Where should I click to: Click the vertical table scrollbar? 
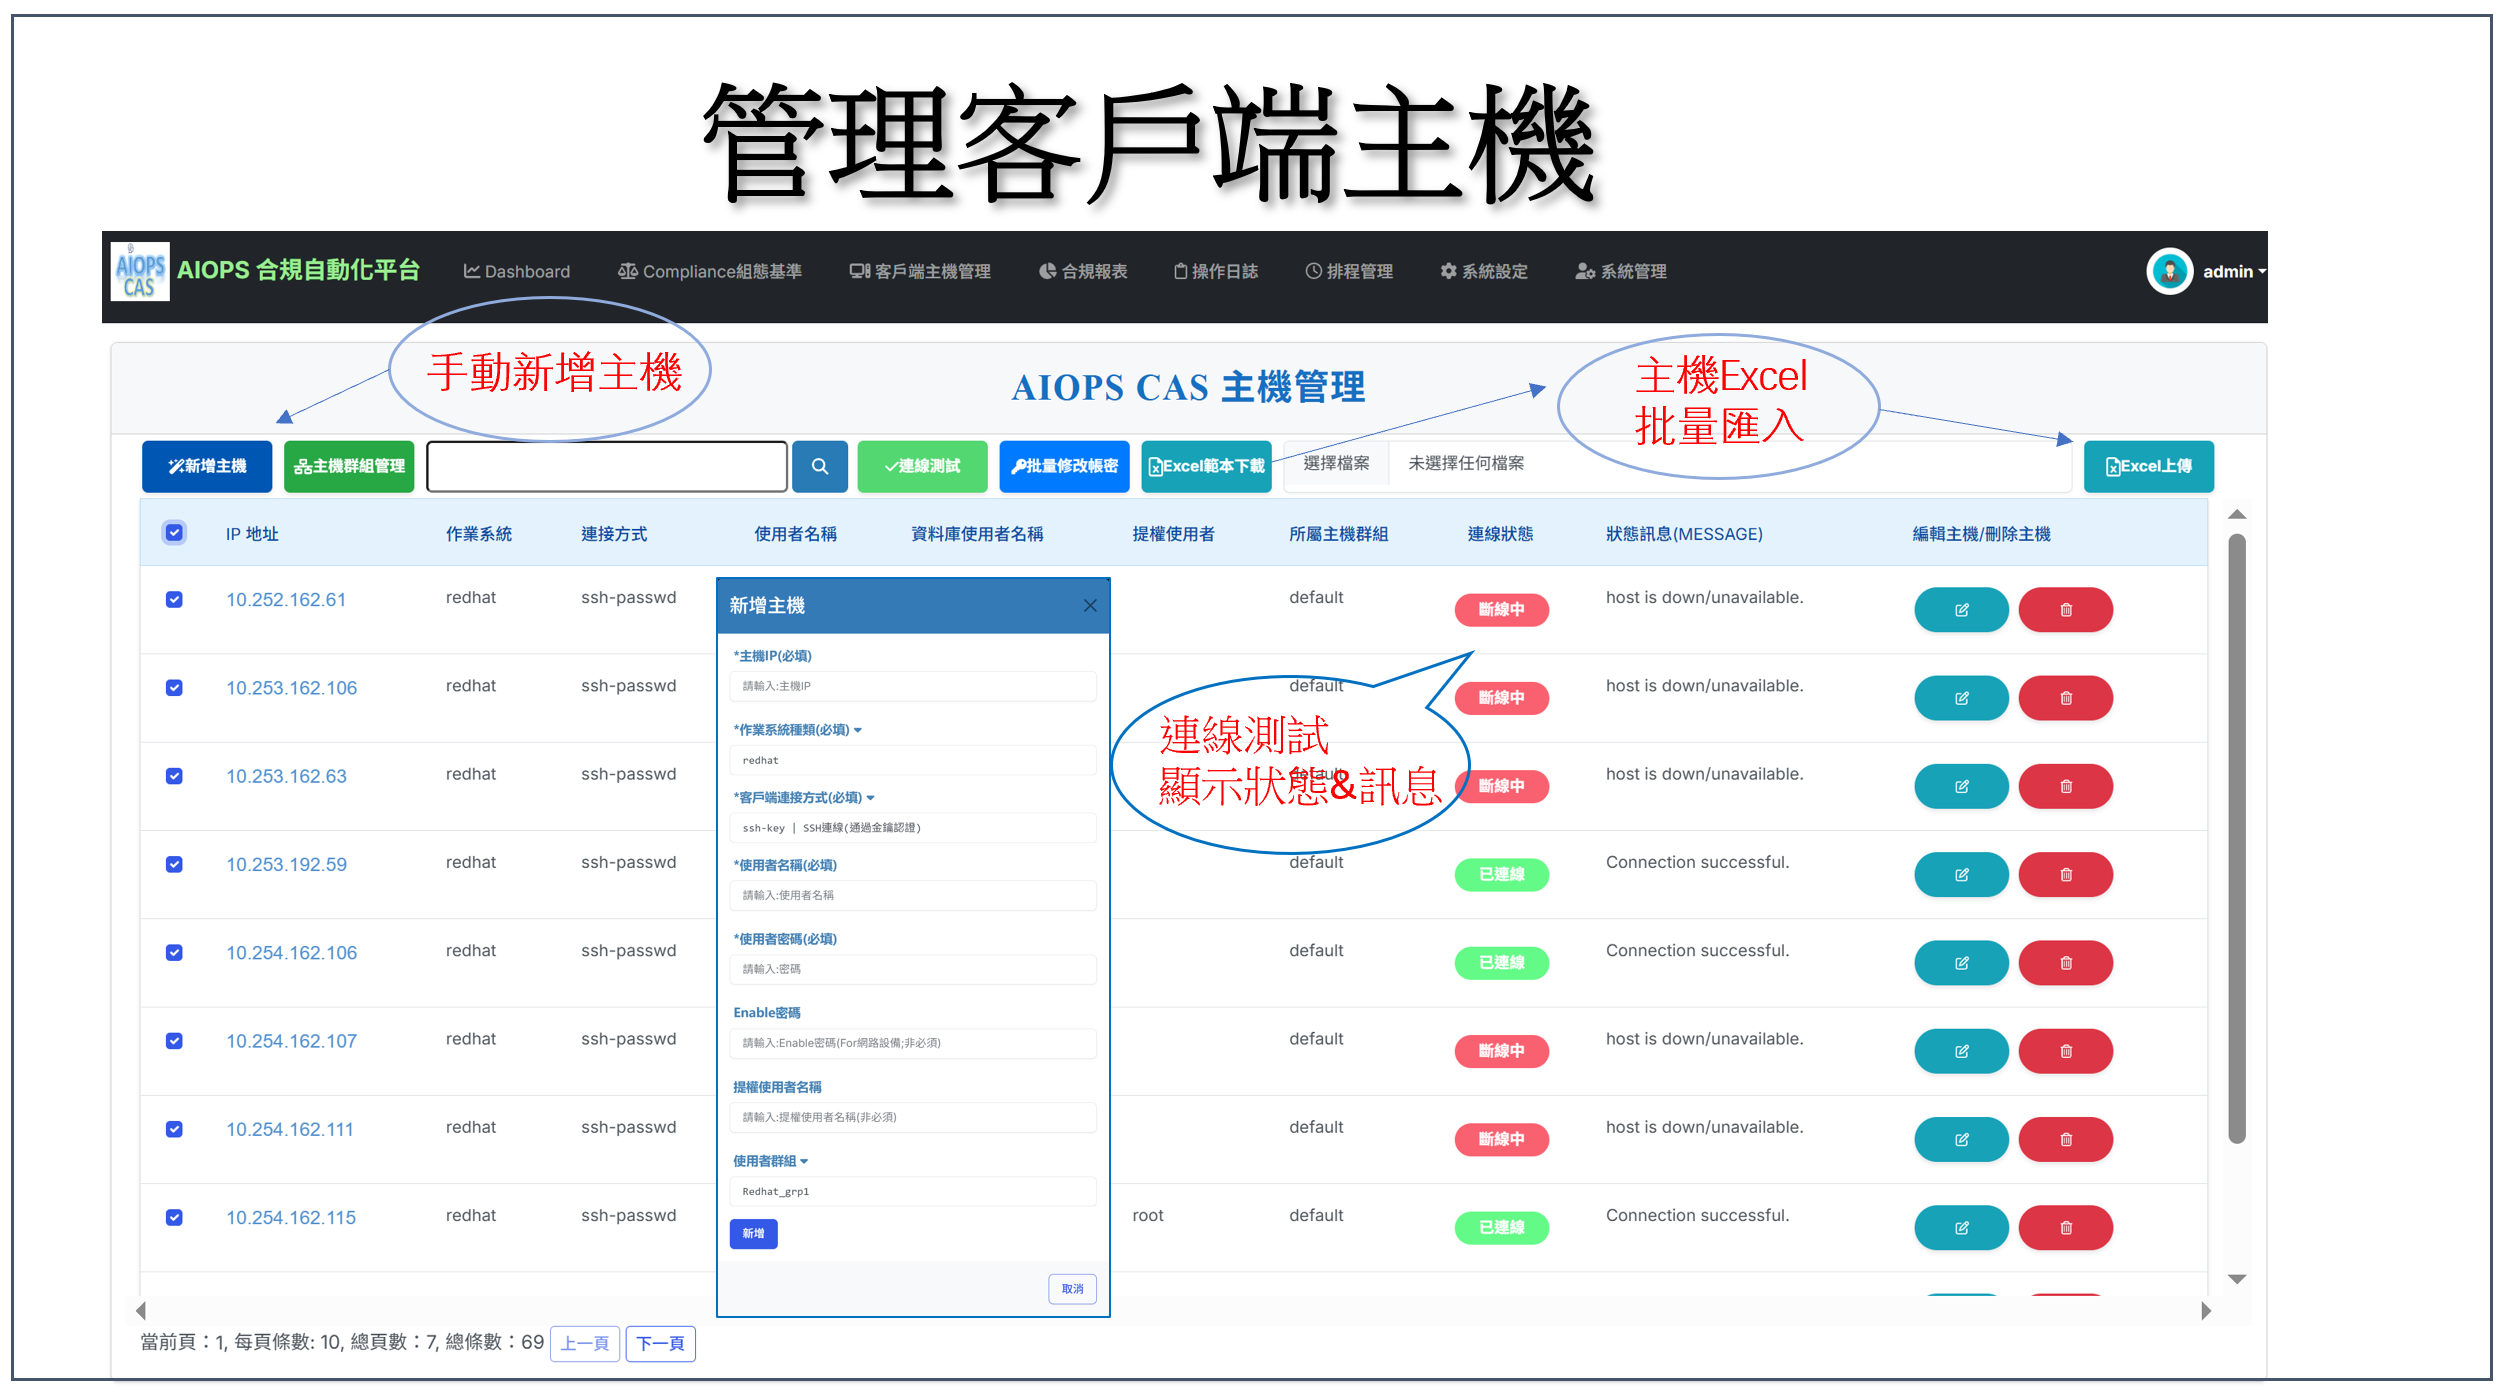point(2237,838)
